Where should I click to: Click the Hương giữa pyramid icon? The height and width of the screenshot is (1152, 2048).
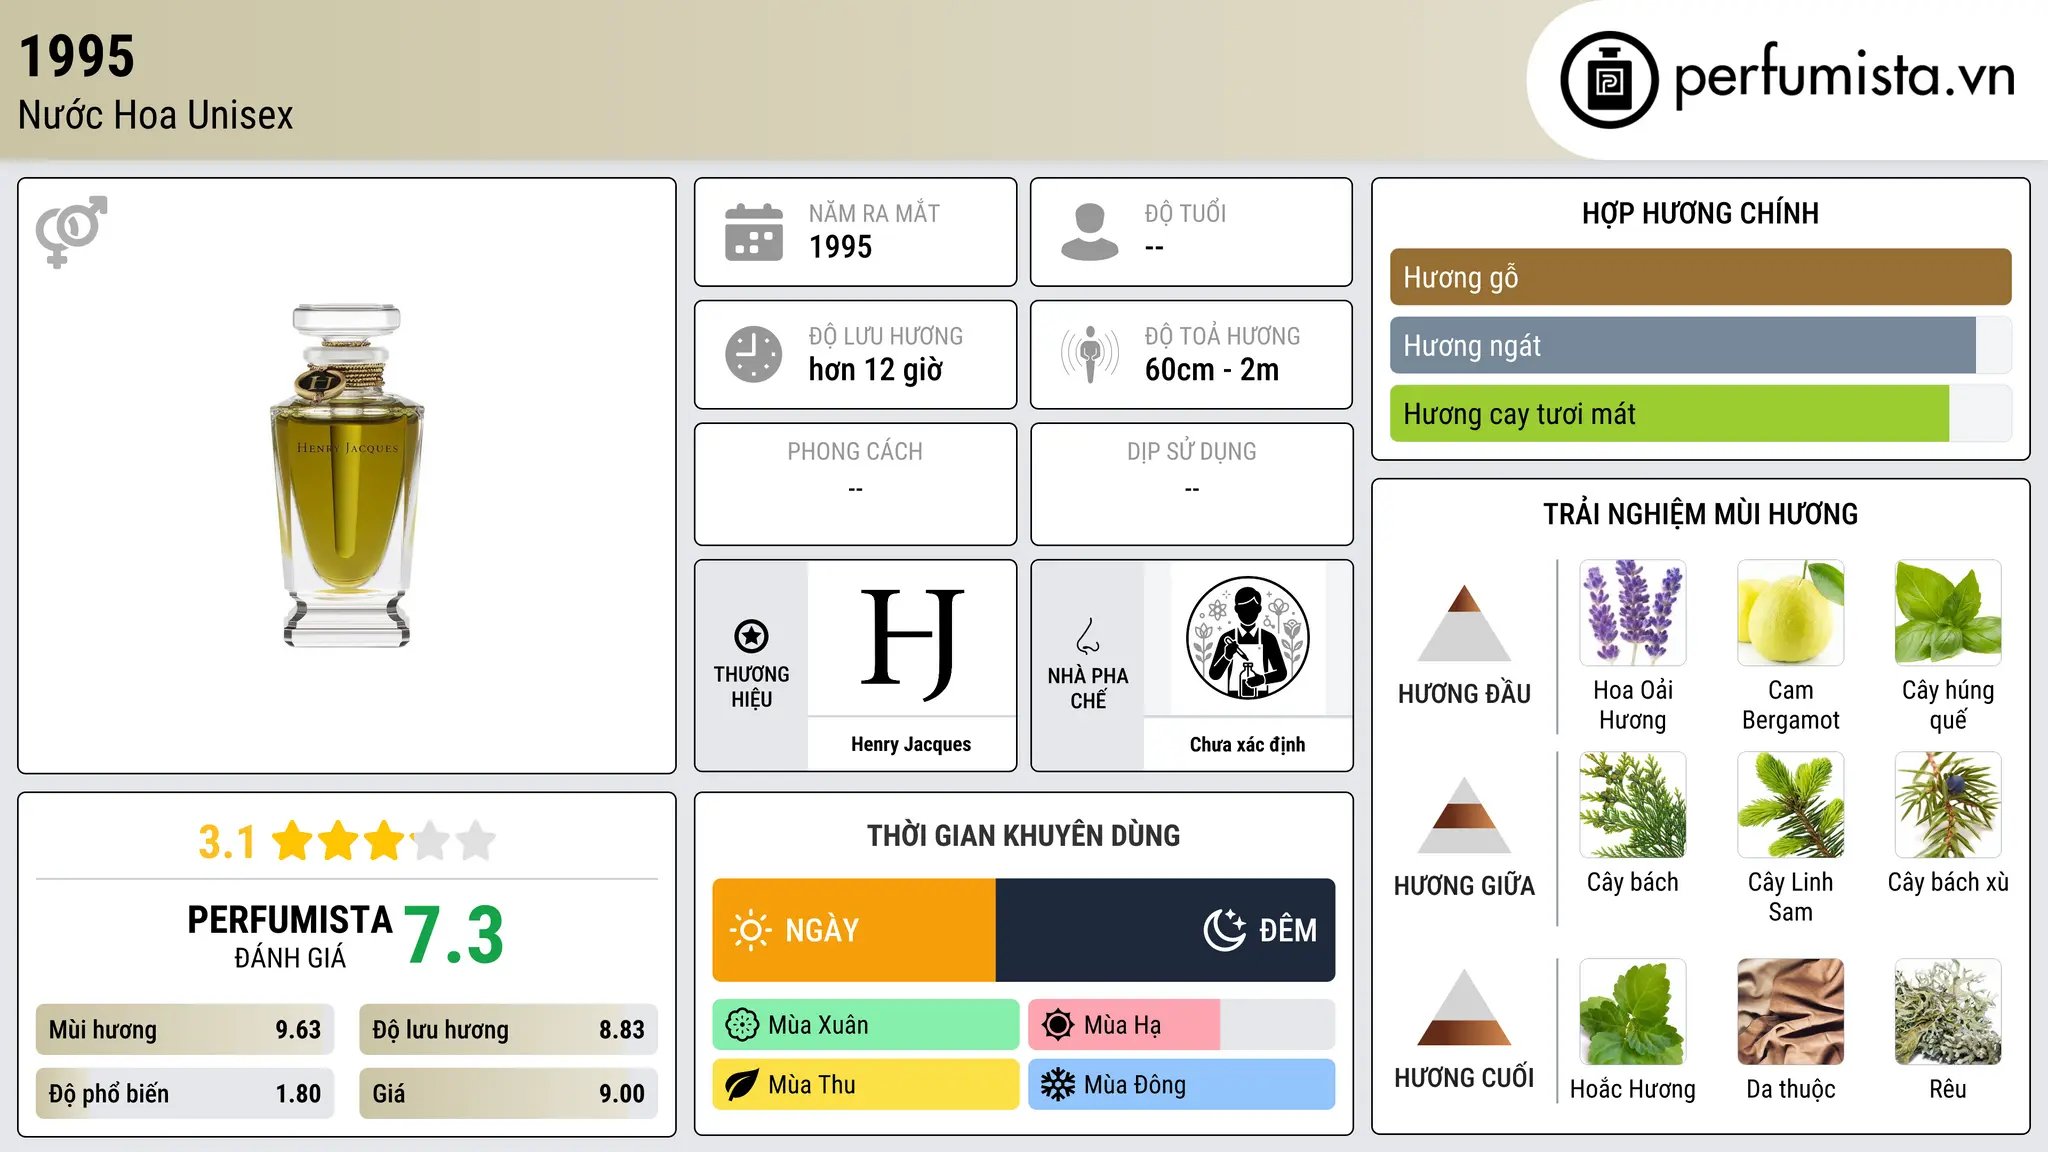(x=1464, y=815)
